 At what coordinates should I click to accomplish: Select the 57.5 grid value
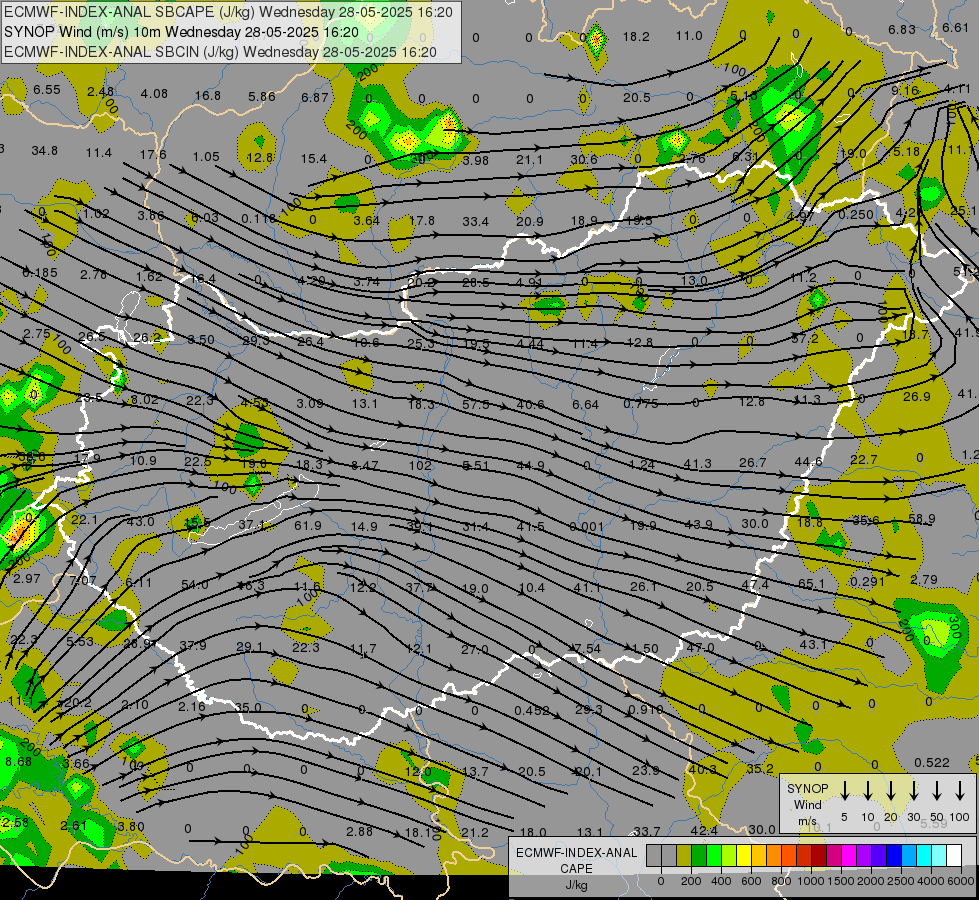click(476, 404)
